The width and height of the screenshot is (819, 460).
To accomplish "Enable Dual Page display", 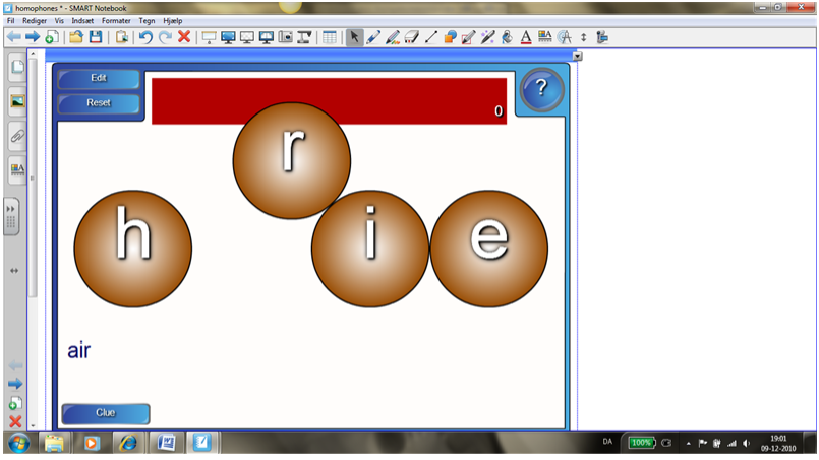I will [266, 37].
